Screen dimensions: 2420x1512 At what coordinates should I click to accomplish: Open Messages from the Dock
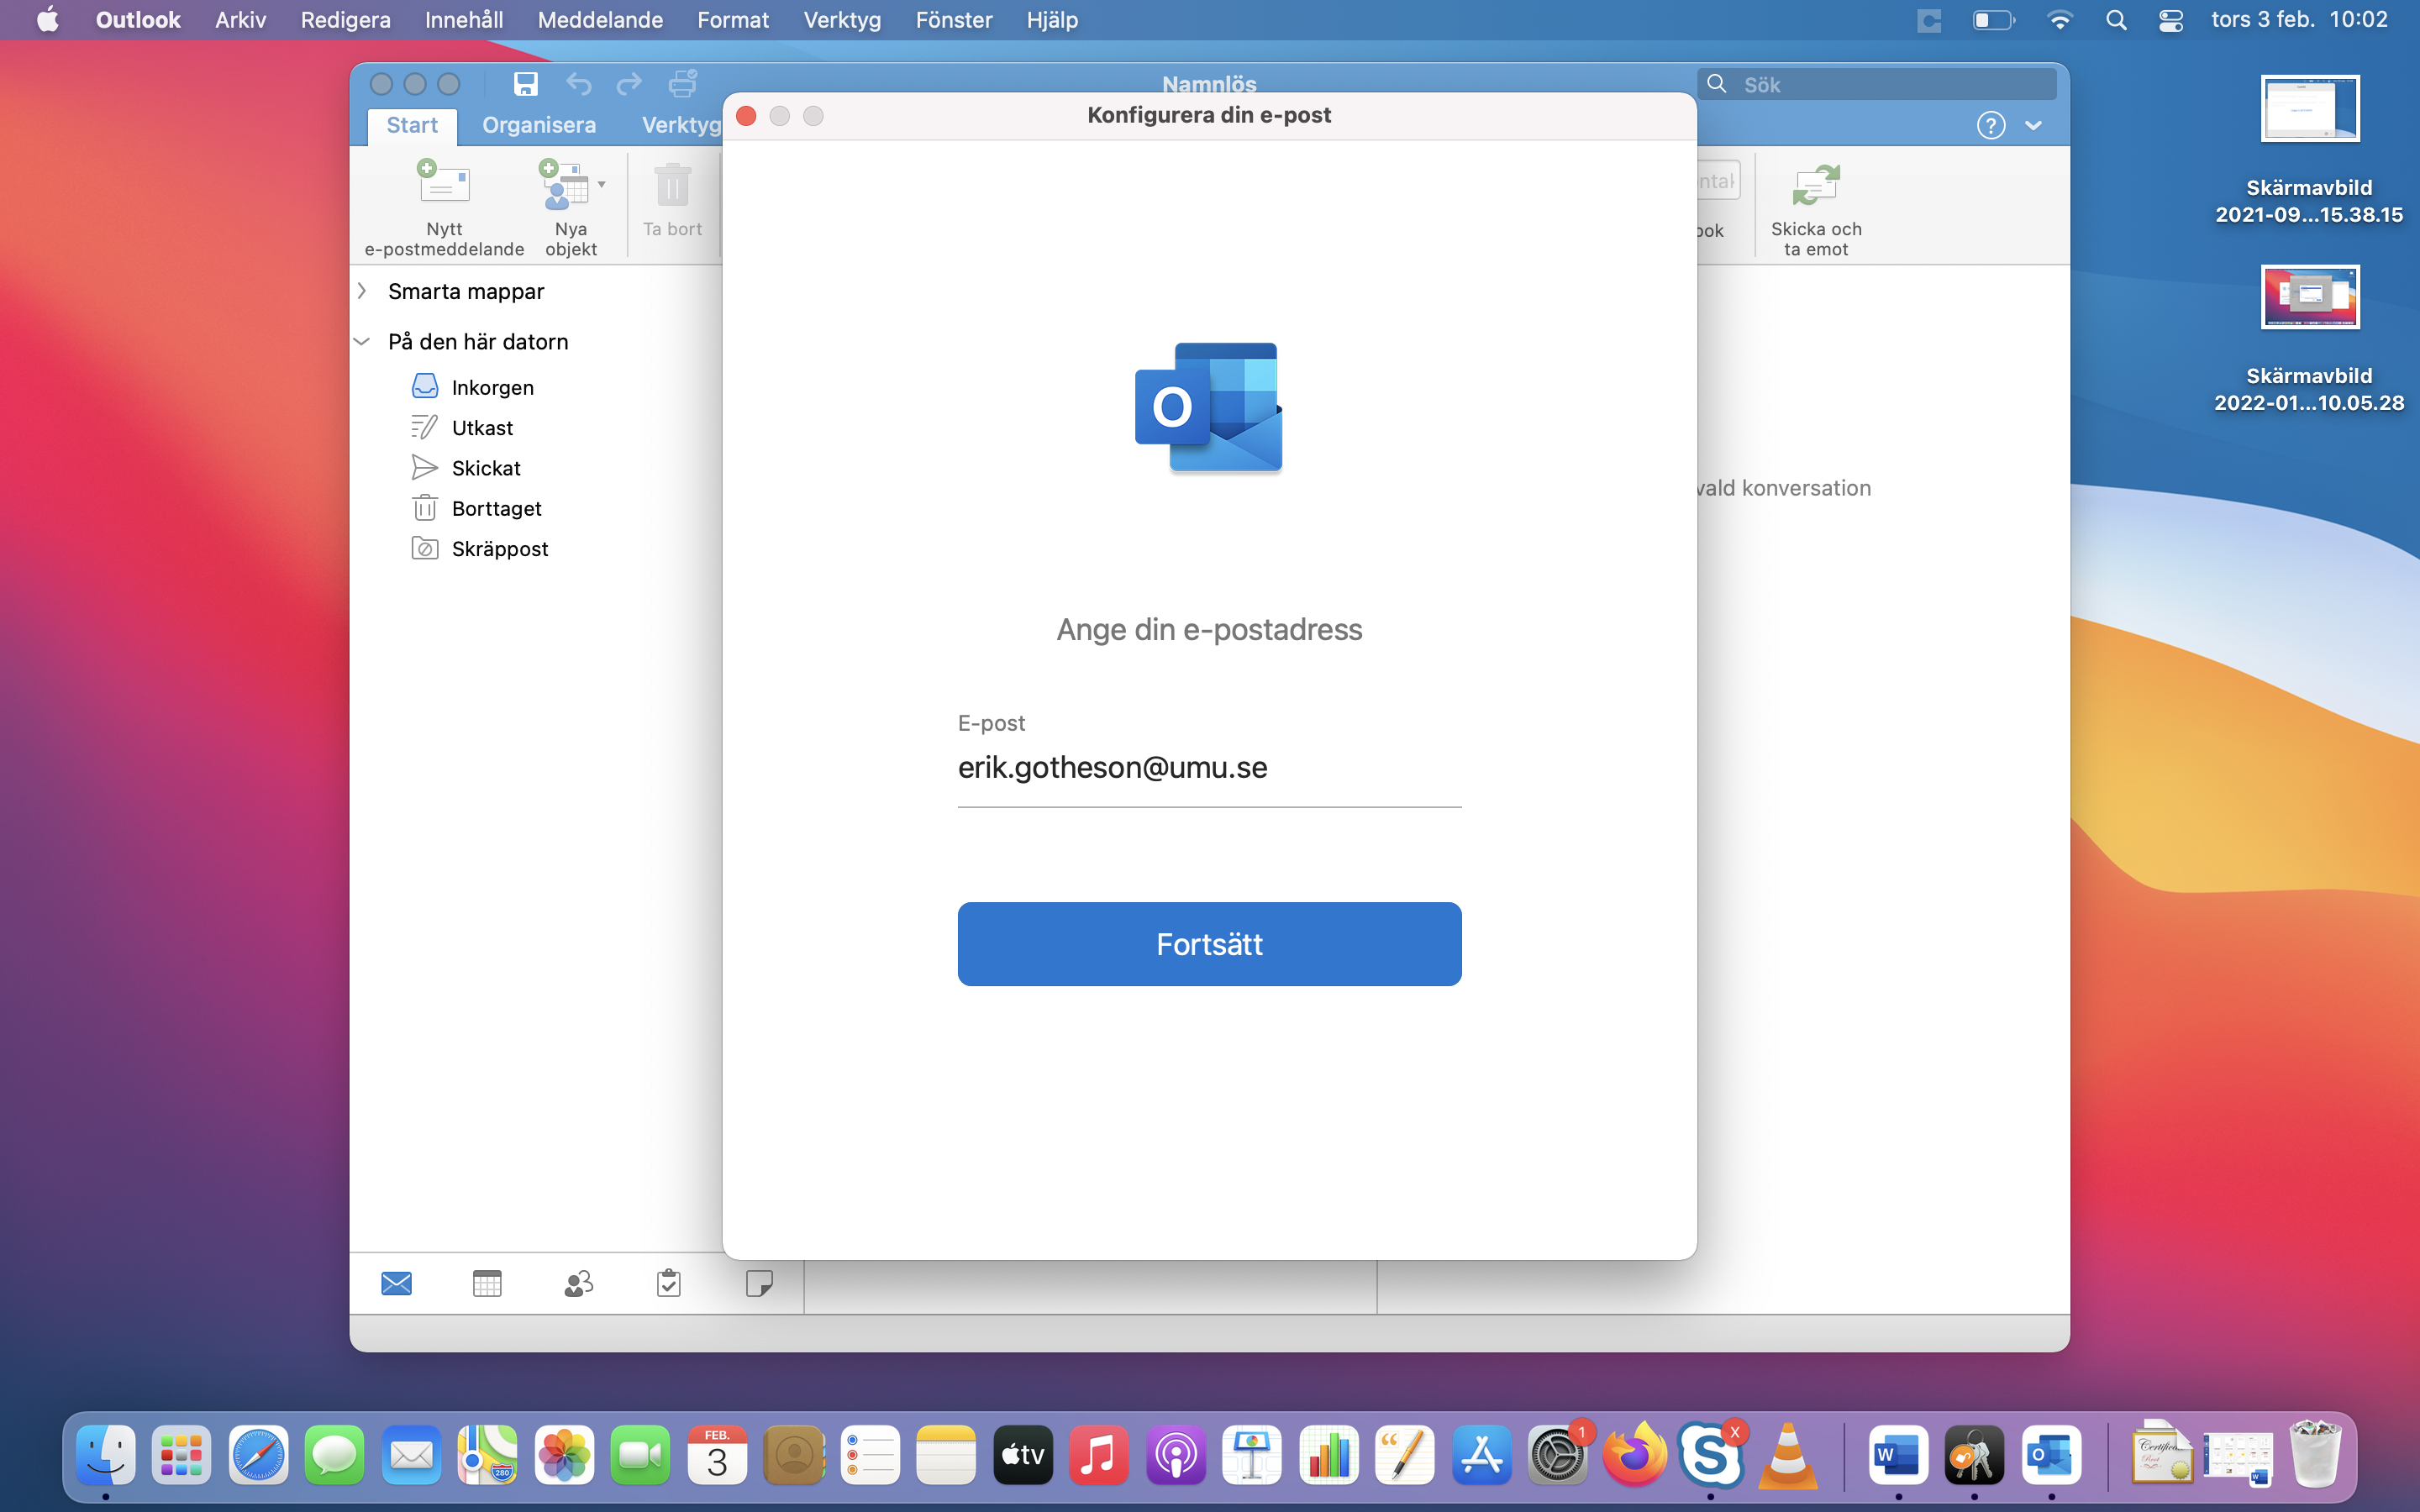point(334,1455)
